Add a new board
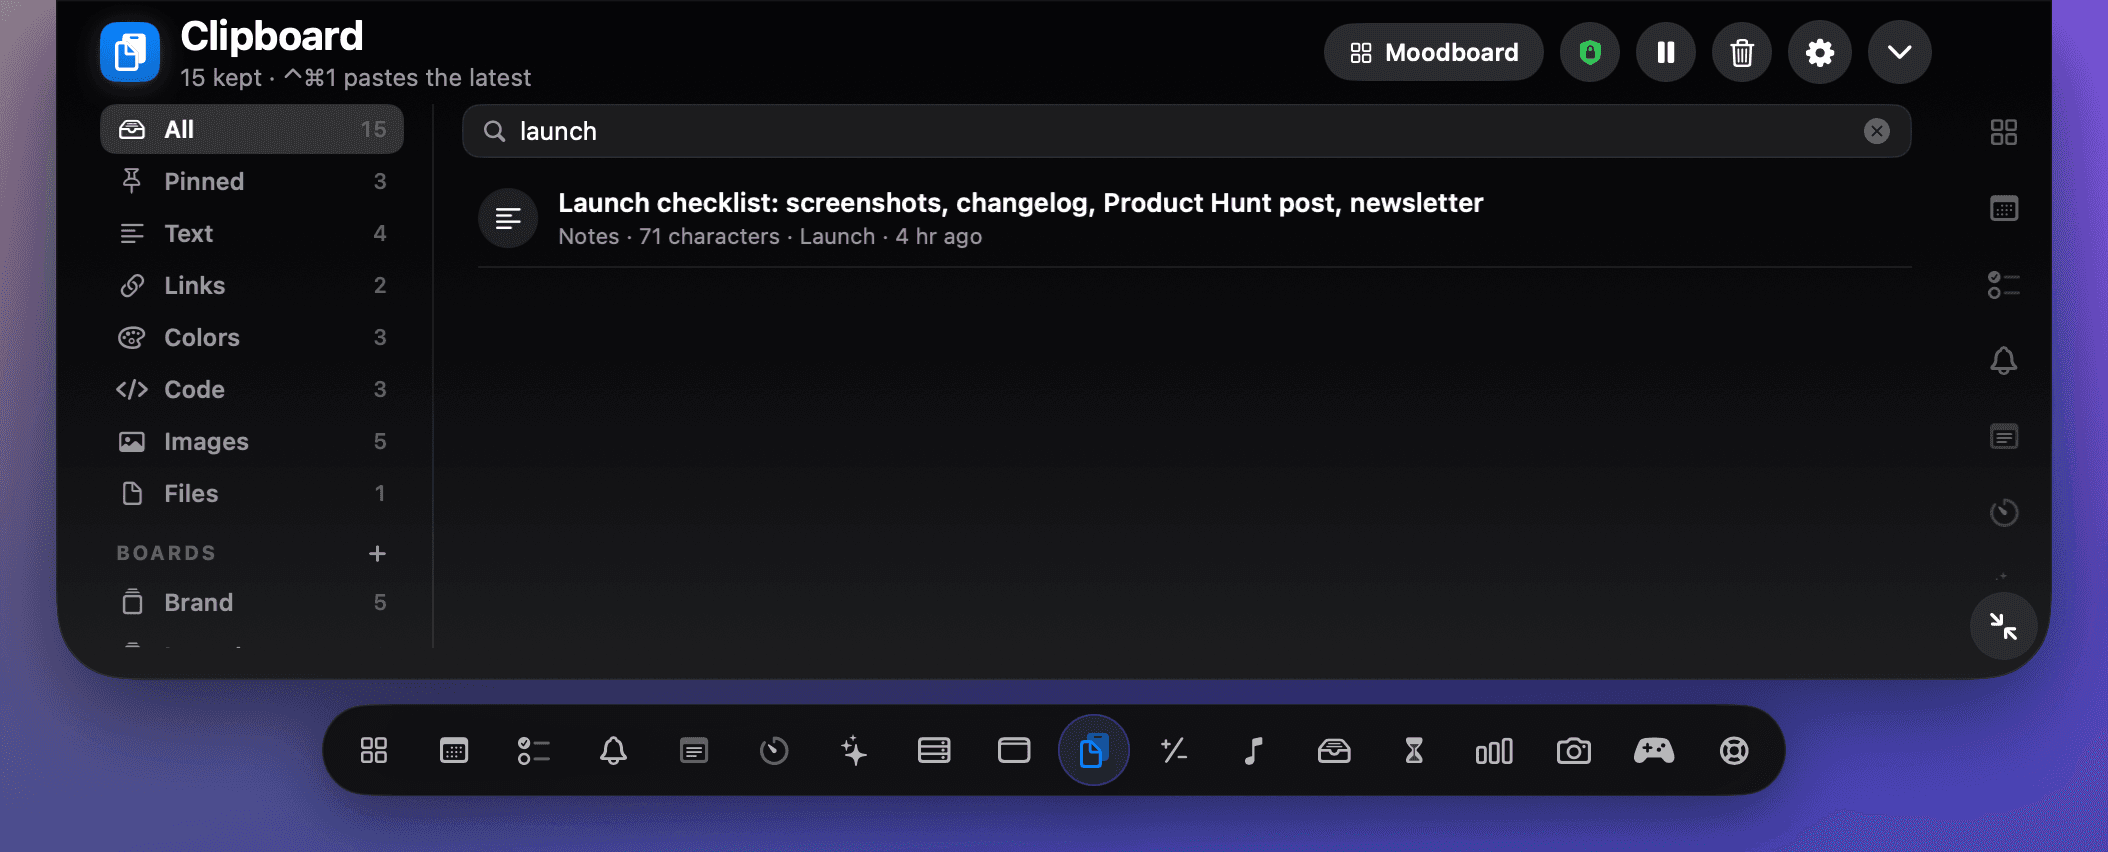The width and height of the screenshot is (2108, 852). tap(377, 553)
